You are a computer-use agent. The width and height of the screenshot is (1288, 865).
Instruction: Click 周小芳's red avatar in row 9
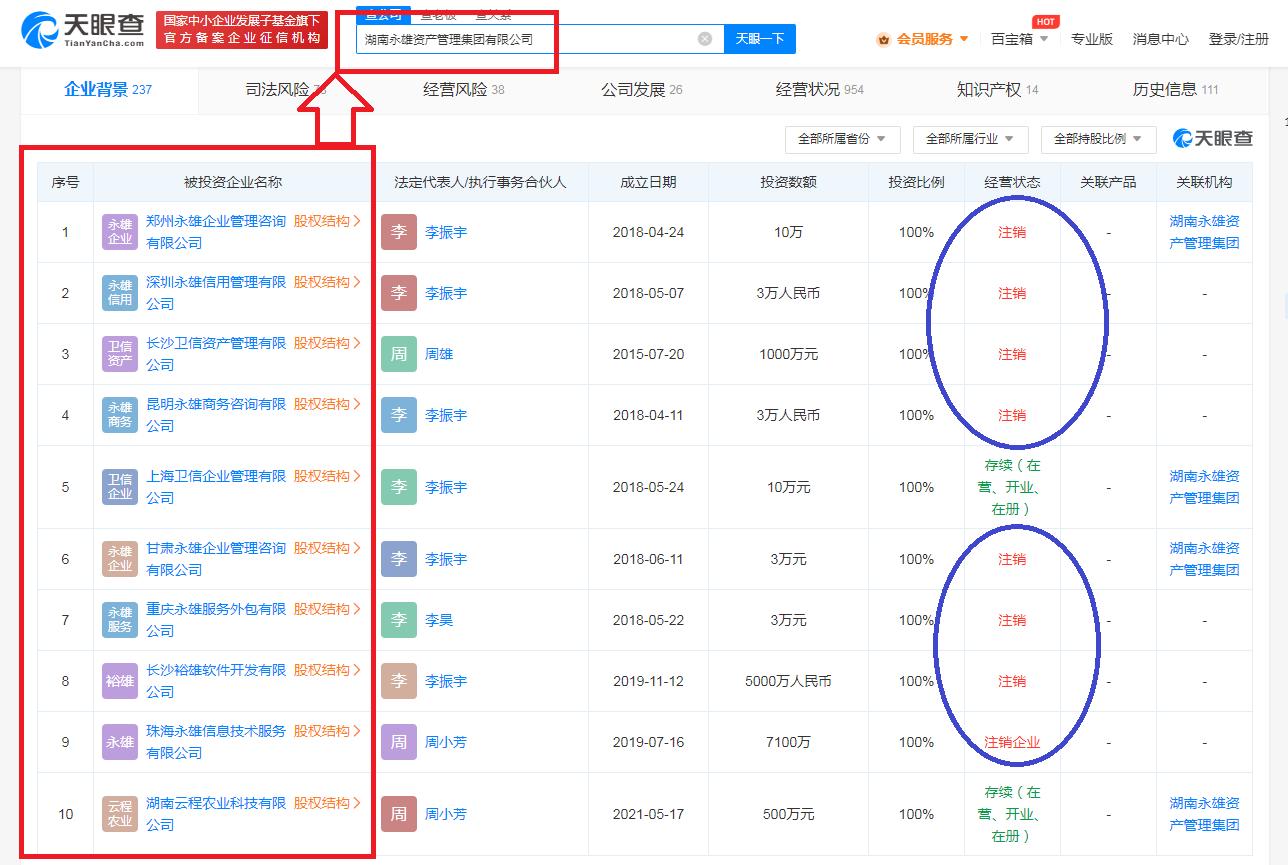(398, 742)
